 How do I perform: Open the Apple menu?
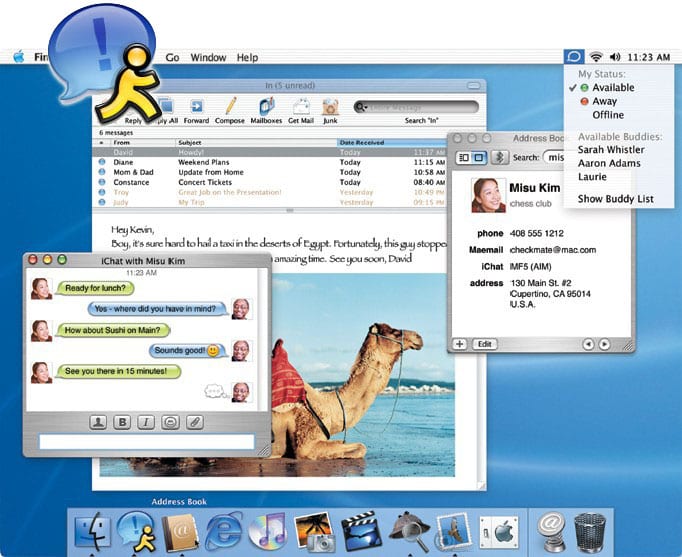[19, 57]
